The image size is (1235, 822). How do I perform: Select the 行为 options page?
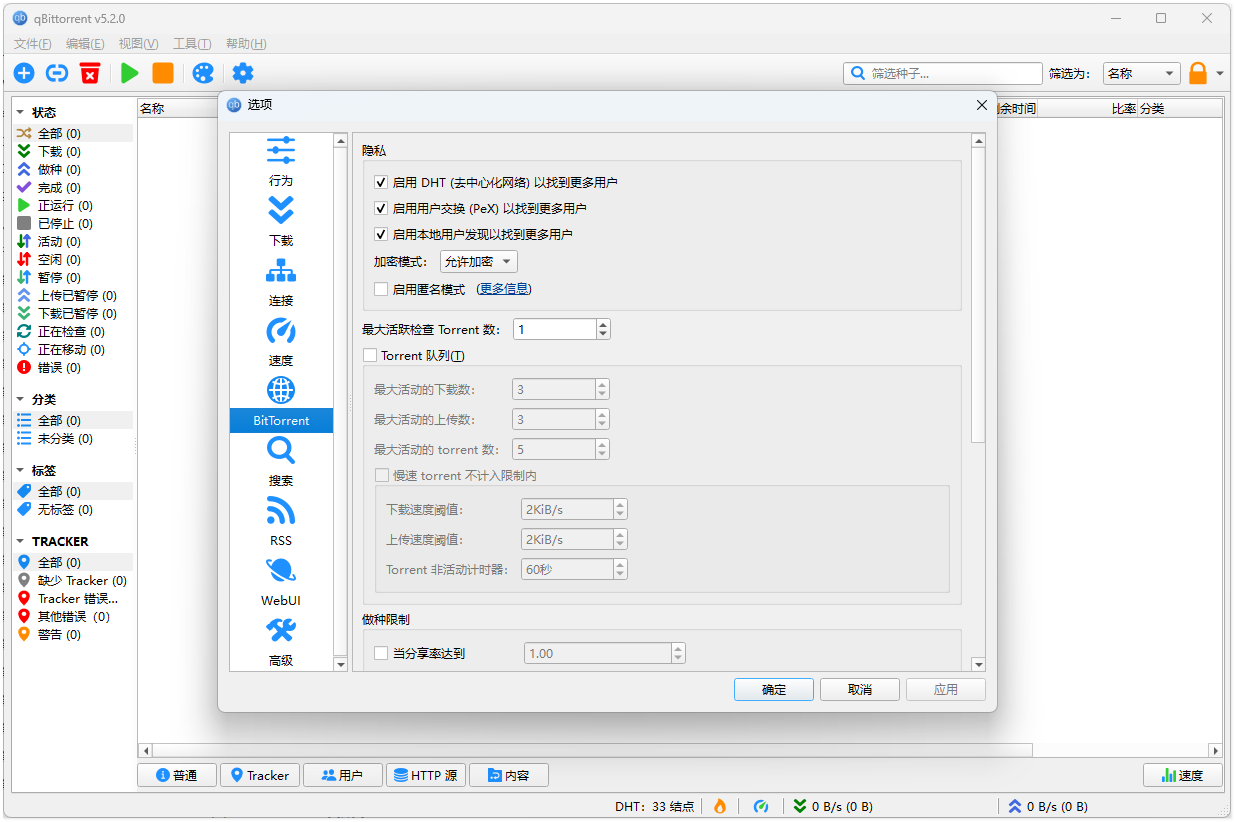(x=281, y=162)
